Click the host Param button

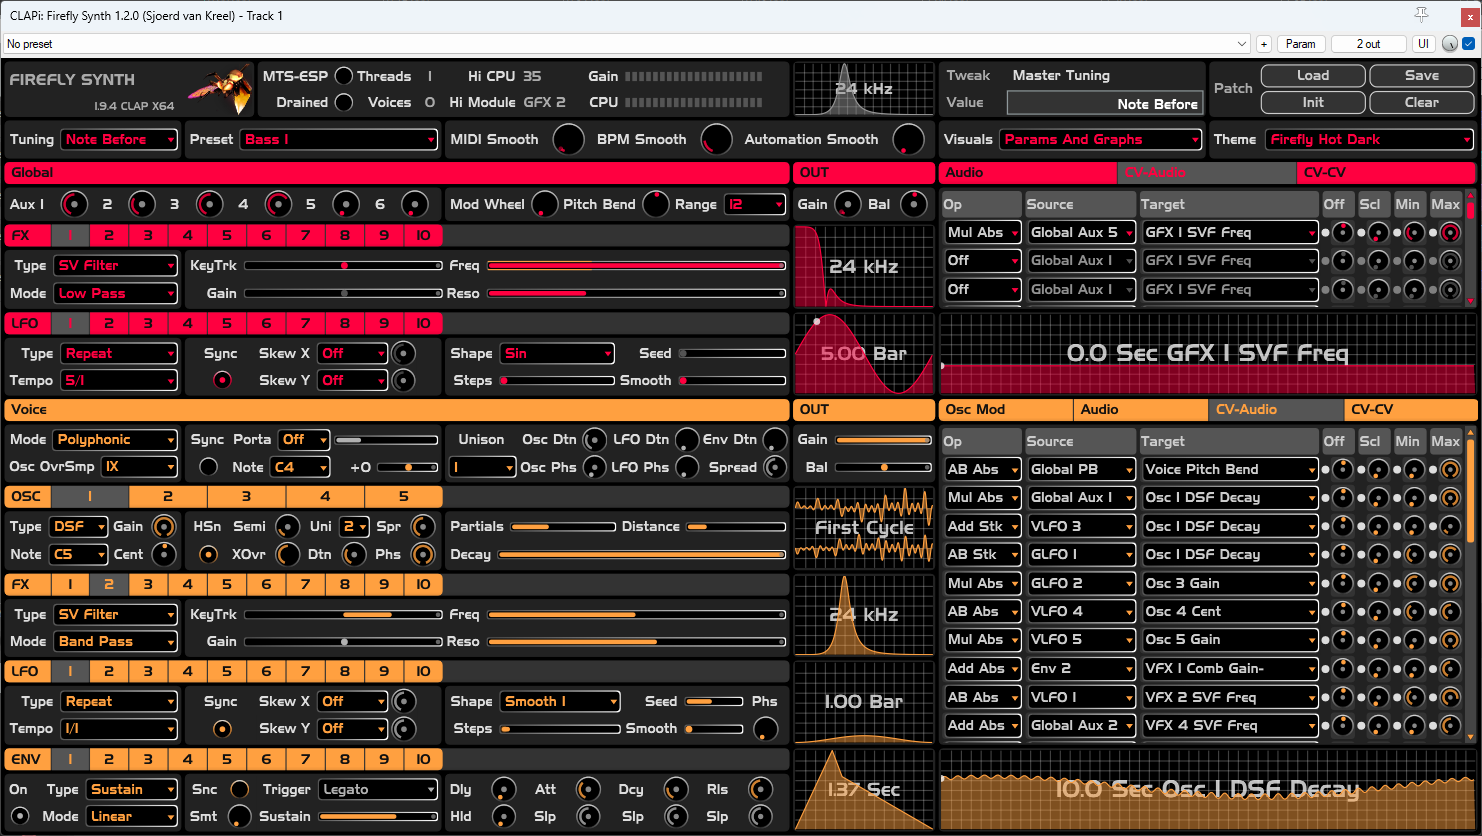tap(1301, 44)
